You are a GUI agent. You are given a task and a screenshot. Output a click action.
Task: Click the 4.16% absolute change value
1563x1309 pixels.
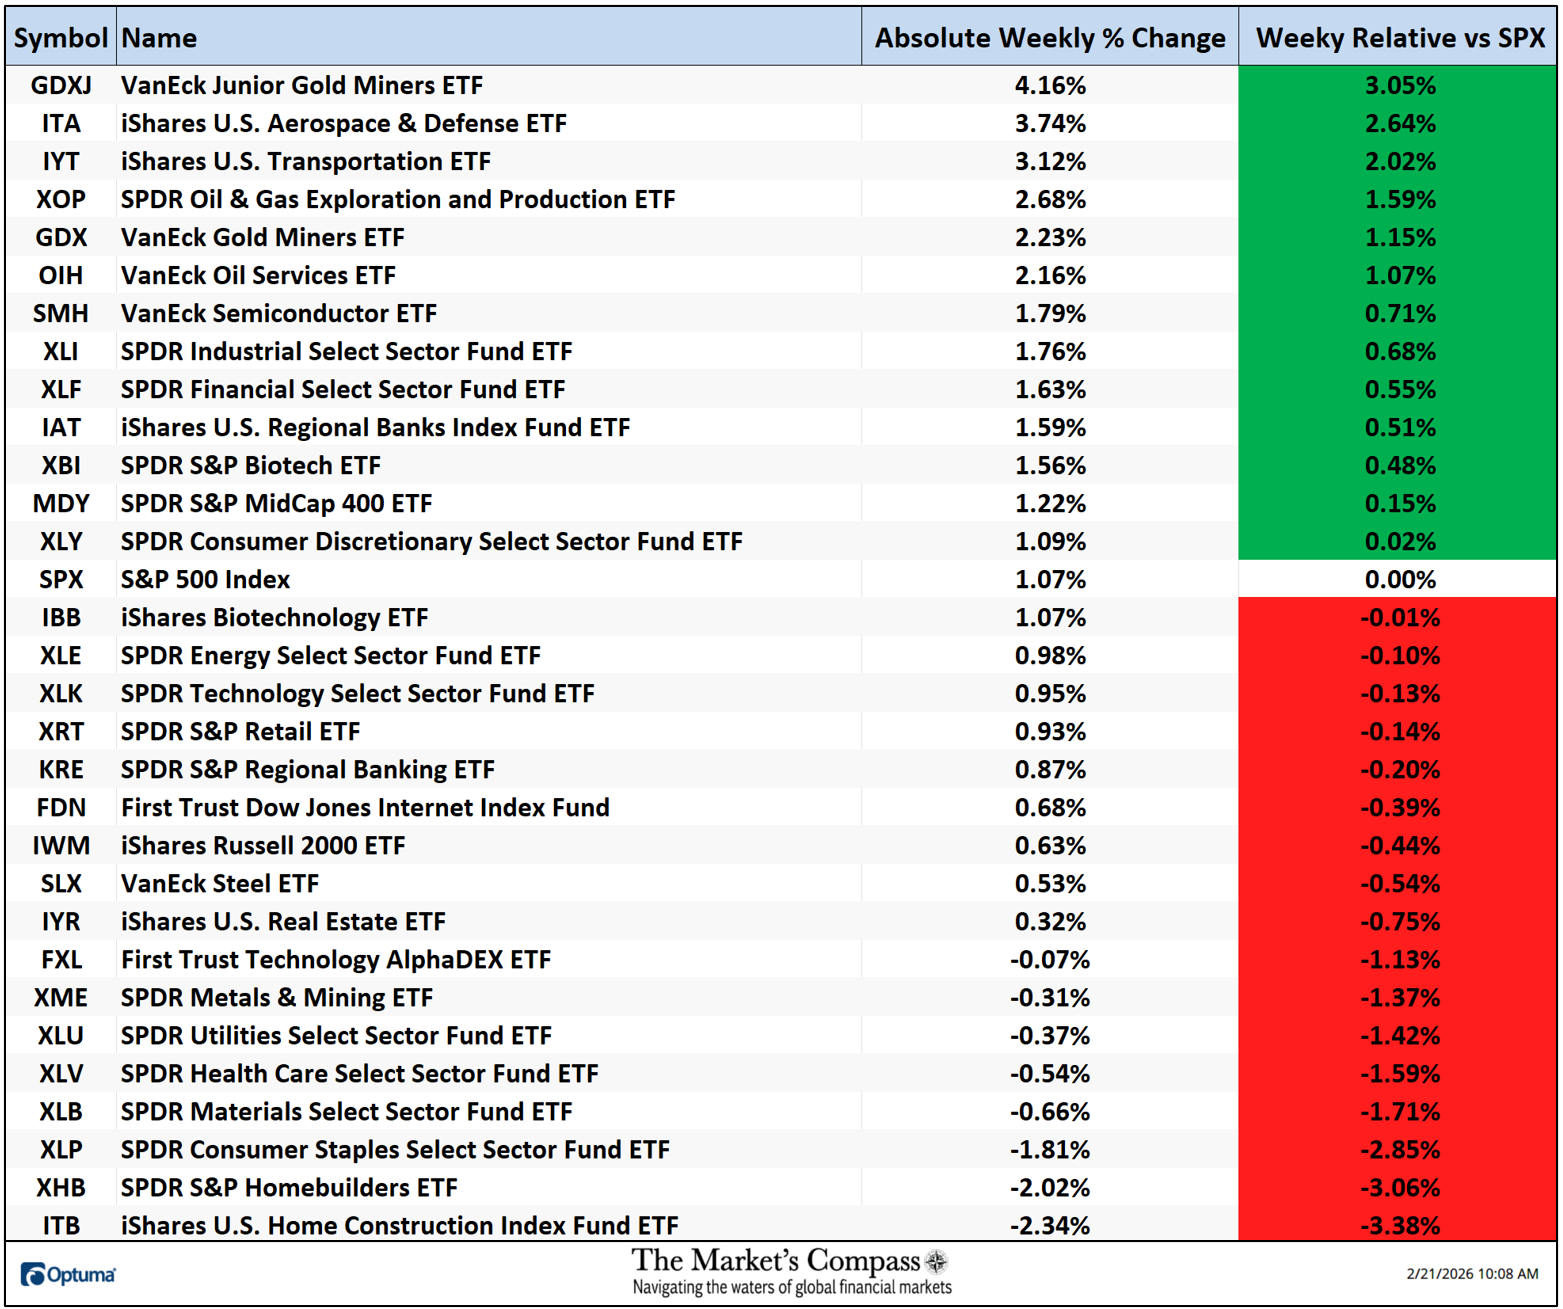click(x=1050, y=85)
